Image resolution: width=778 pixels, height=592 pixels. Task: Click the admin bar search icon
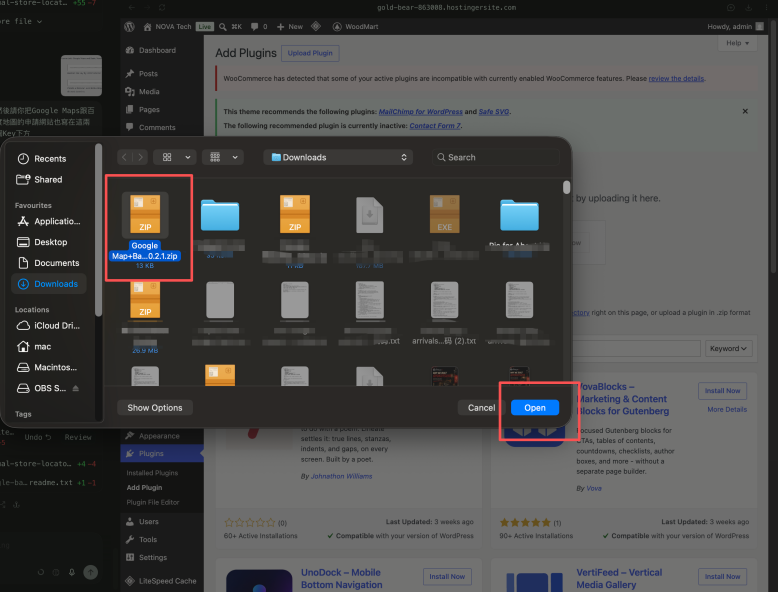coord(223,27)
